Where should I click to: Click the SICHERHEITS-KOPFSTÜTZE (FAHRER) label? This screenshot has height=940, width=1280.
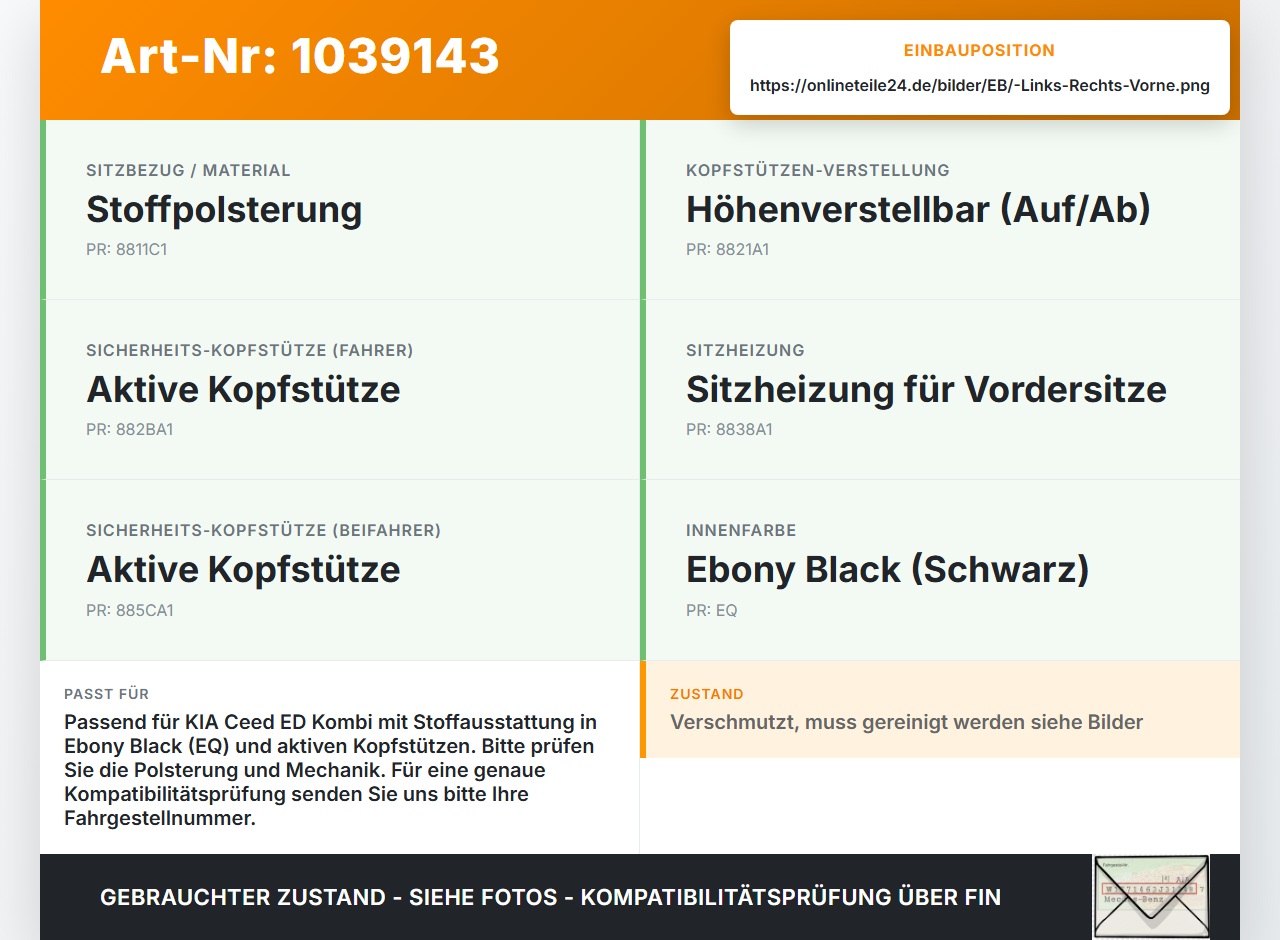click(250, 350)
